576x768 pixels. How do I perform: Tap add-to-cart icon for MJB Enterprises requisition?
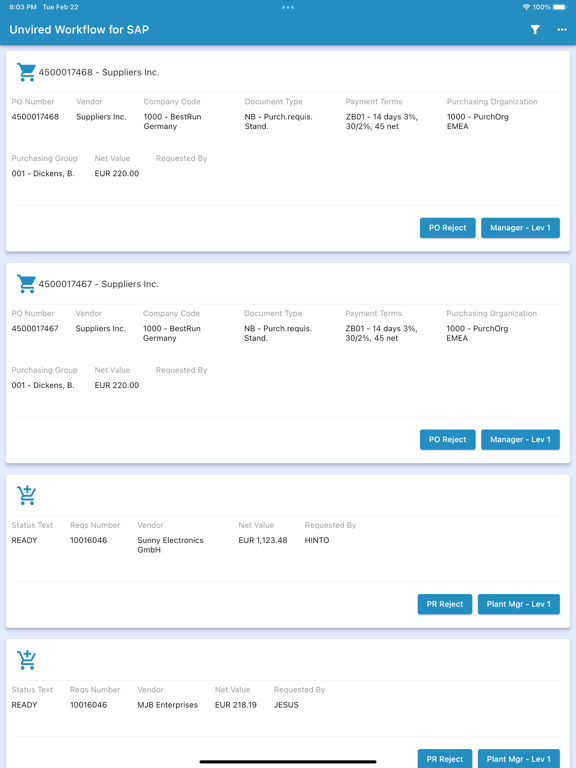tap(26, 660)
